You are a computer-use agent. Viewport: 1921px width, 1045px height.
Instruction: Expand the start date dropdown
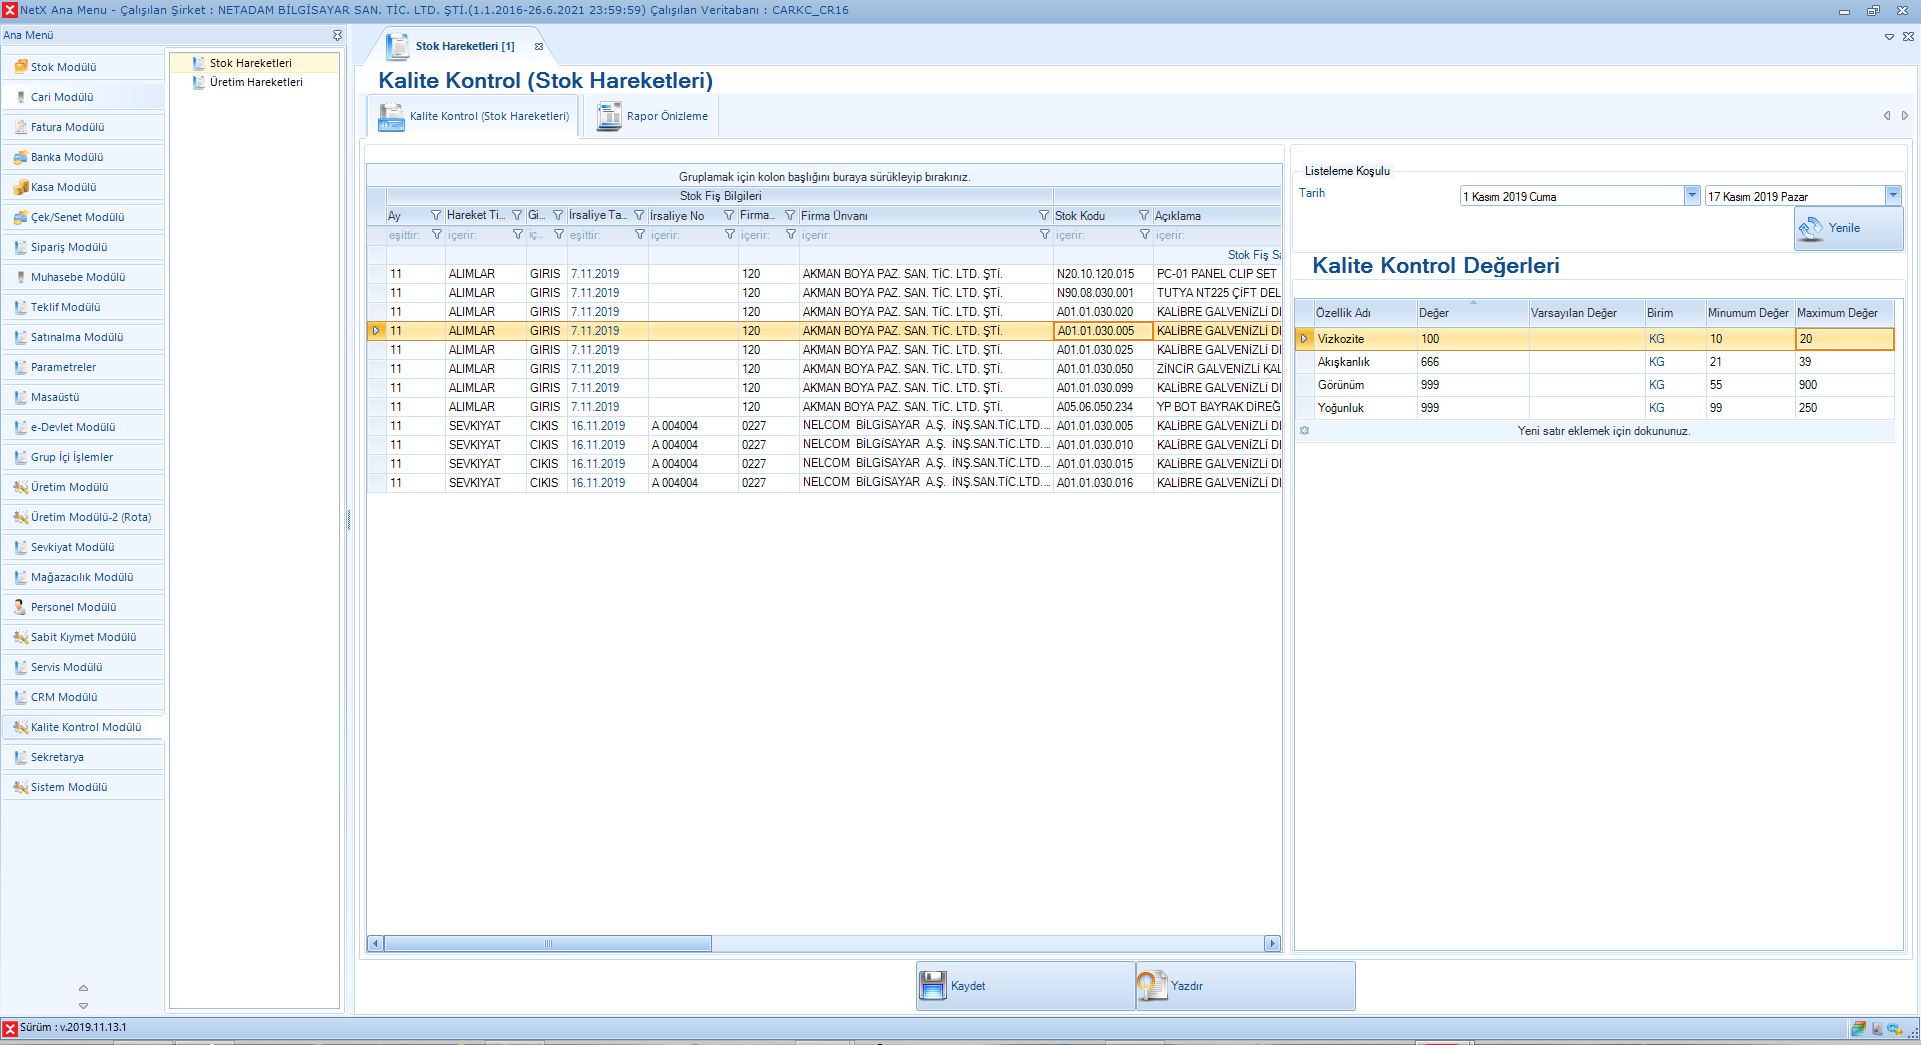pyautogui.click(x=1691, y=196)
